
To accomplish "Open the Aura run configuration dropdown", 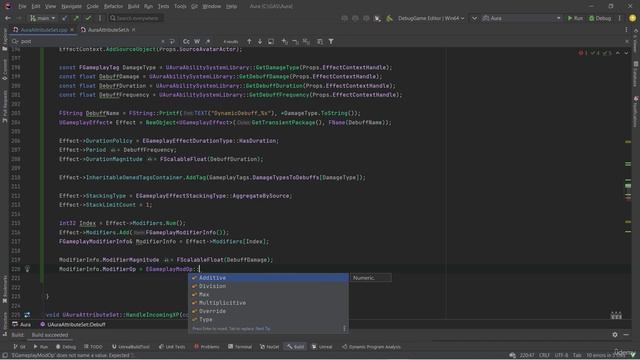I will [x=521, y=18].
